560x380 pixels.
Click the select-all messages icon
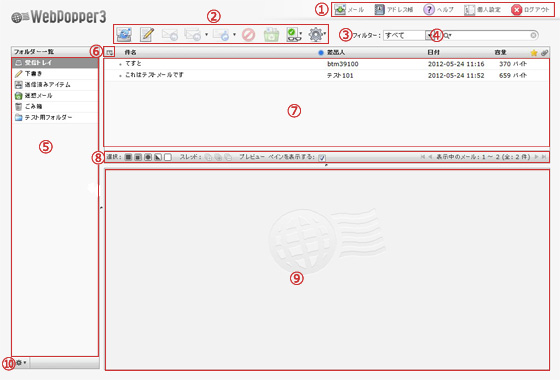[128, 157]
